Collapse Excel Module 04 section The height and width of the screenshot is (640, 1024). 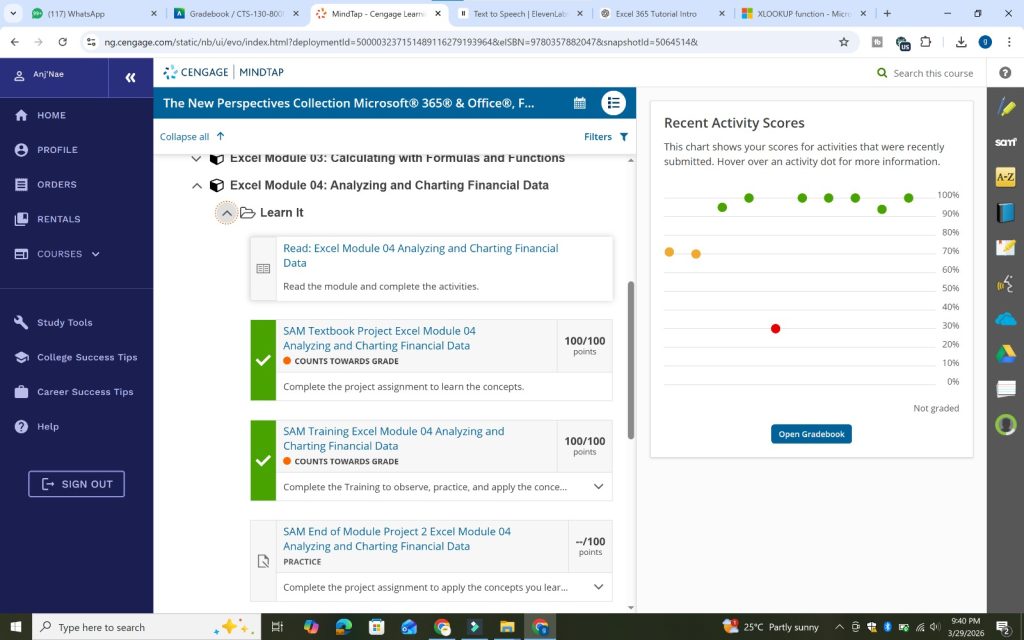coord(197,185)
